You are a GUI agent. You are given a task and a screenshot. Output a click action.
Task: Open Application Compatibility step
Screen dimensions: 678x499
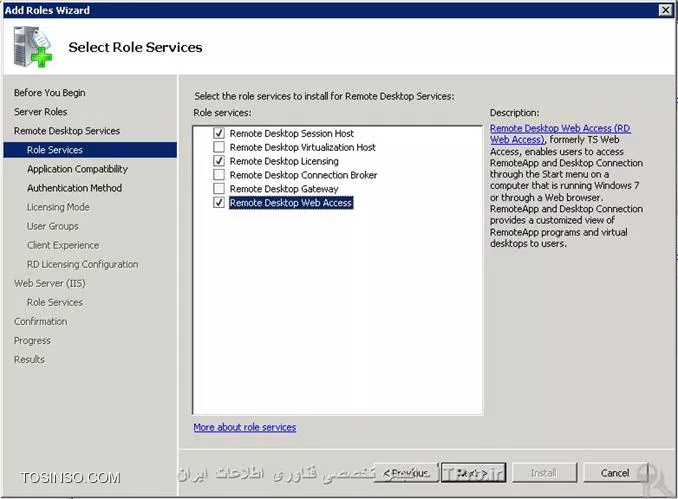point(77,169)
